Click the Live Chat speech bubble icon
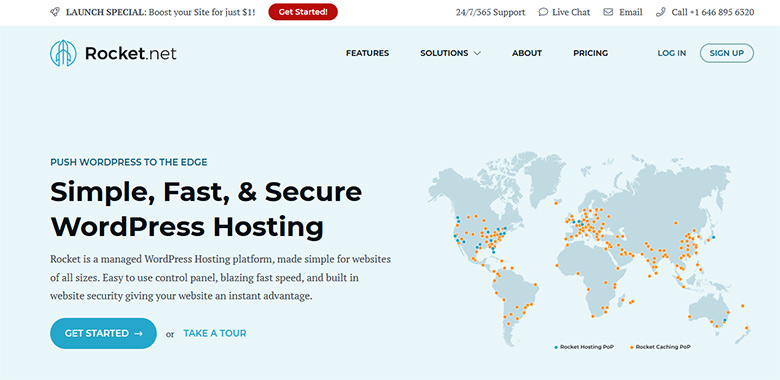Screen dimensions: 780x380 pos(543,12)
